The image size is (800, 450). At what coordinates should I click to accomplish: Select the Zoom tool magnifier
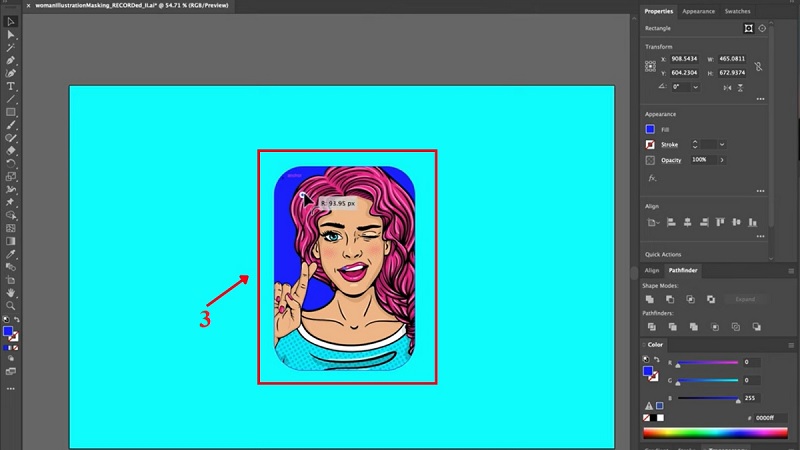(x=11, y=306)
